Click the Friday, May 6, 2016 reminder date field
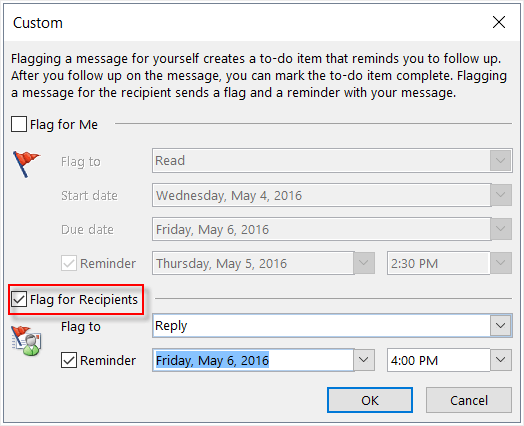 click(253, 360)
